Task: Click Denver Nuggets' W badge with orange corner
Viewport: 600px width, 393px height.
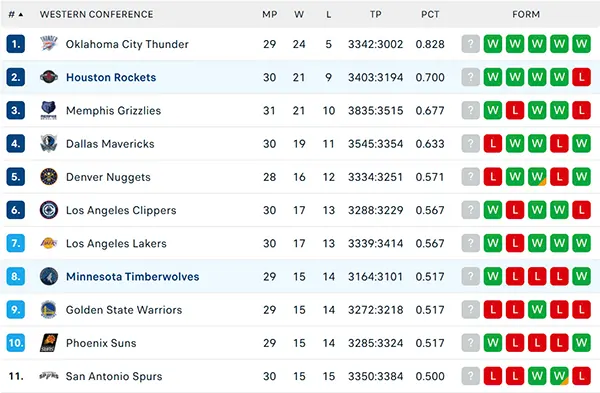Action: 537,177
